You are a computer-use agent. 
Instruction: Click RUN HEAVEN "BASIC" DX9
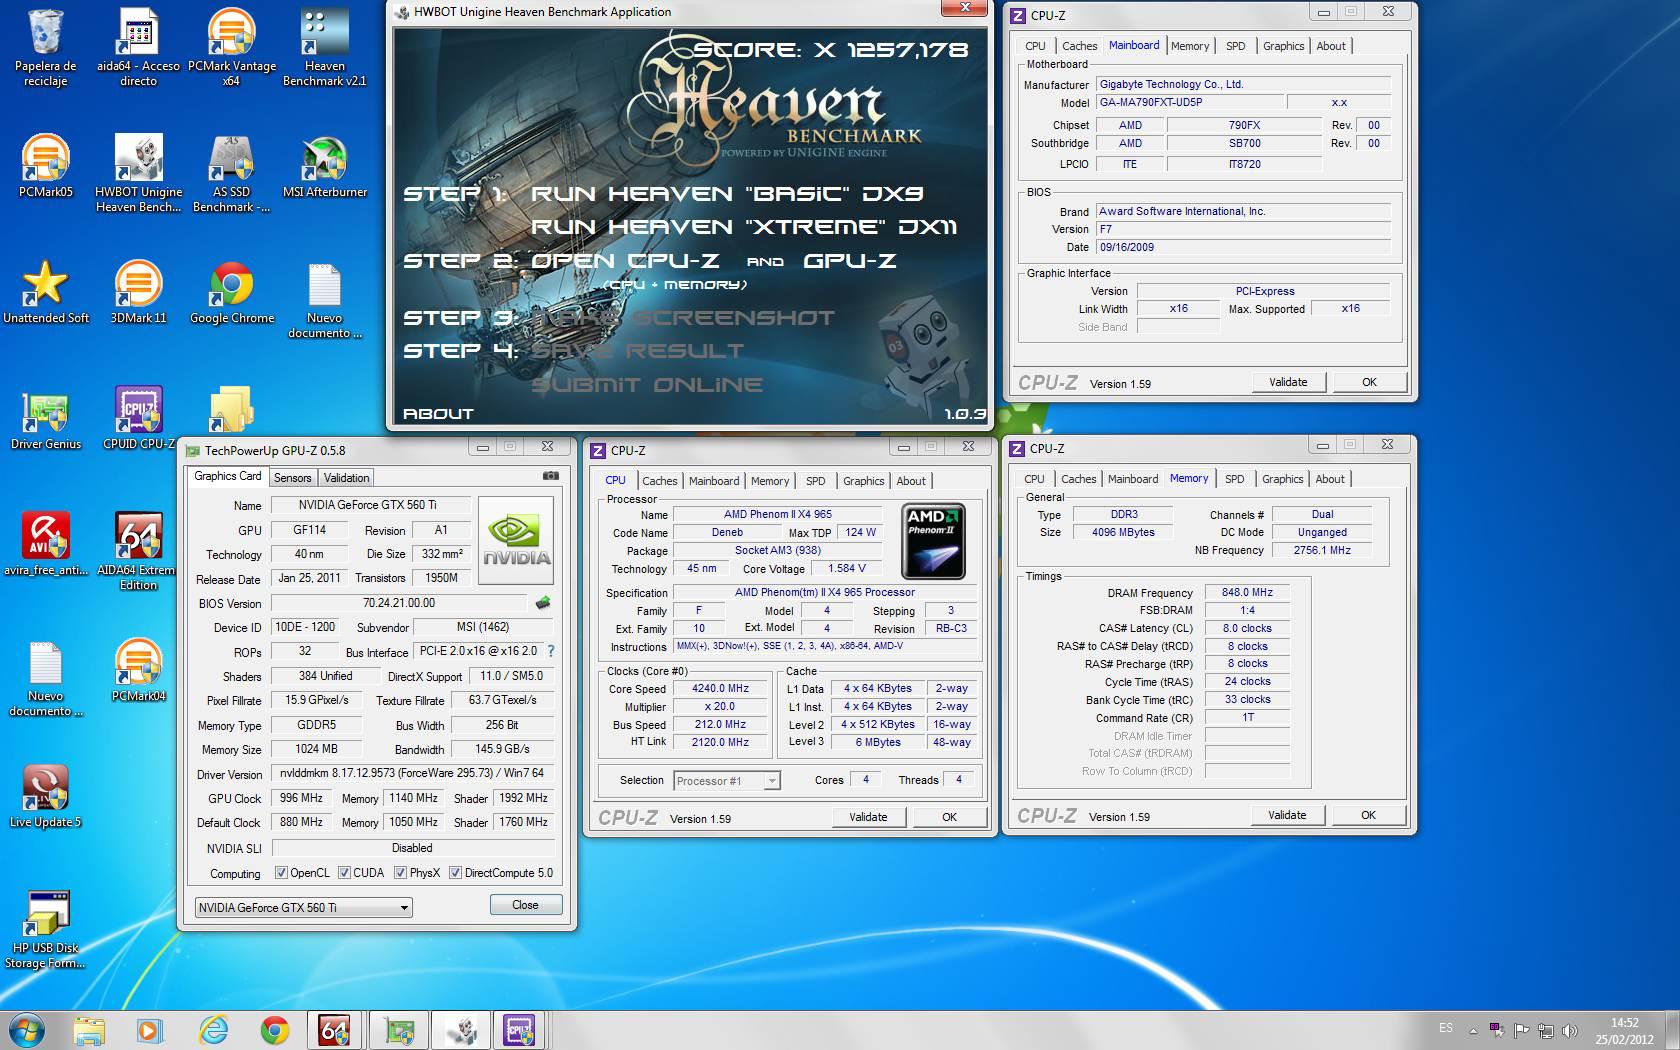click(727, 194)
